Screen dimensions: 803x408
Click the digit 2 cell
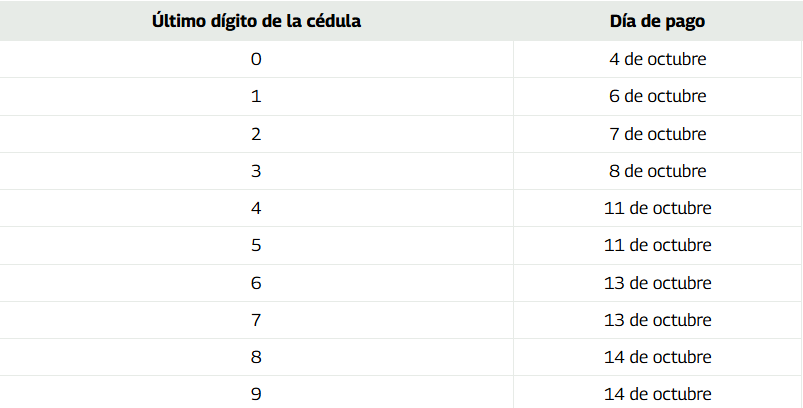[256, 134]
